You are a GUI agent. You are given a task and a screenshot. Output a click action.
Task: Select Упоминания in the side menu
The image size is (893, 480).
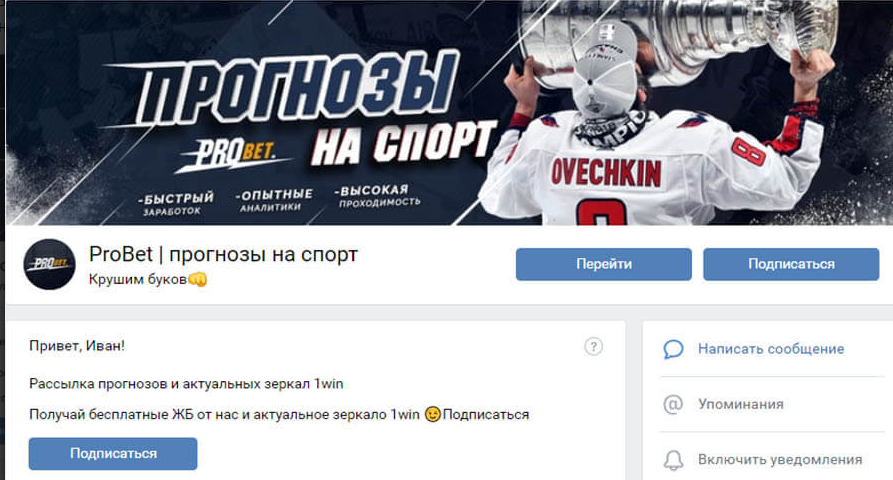(x=741, y=404)
